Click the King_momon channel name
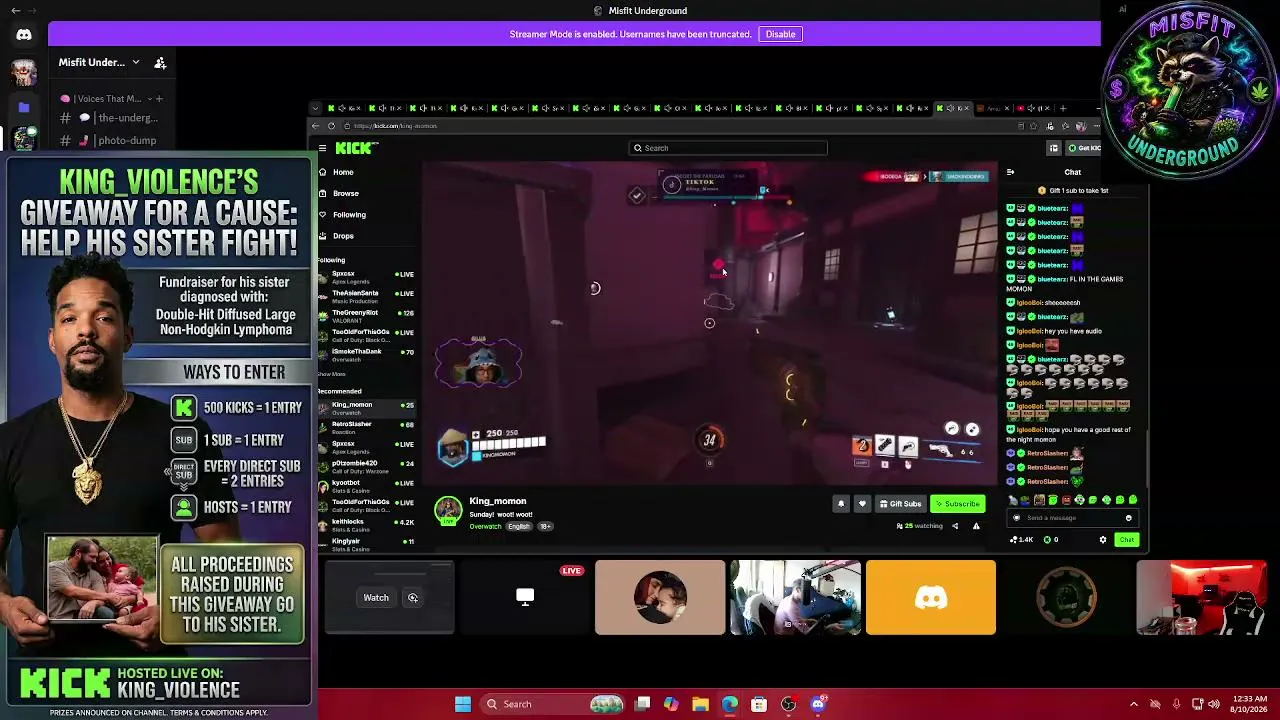Viewport: 1280px width, 720px height. 497,501
